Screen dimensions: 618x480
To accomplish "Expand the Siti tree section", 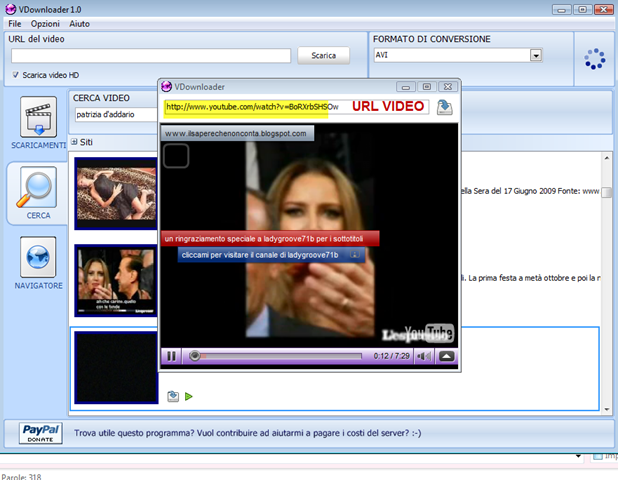I will [x=74, y=142].
